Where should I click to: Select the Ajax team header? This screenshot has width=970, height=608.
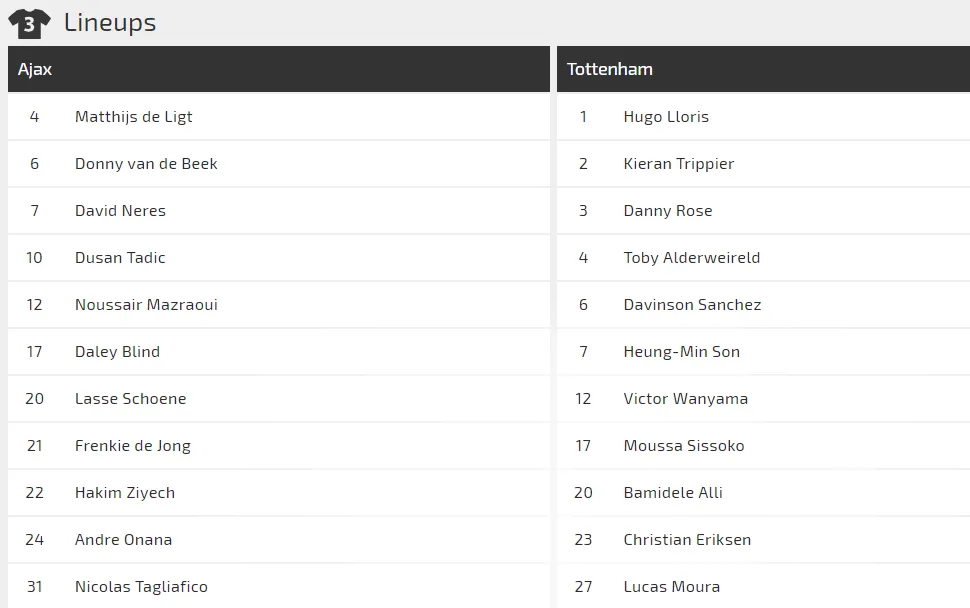(35, 69)
